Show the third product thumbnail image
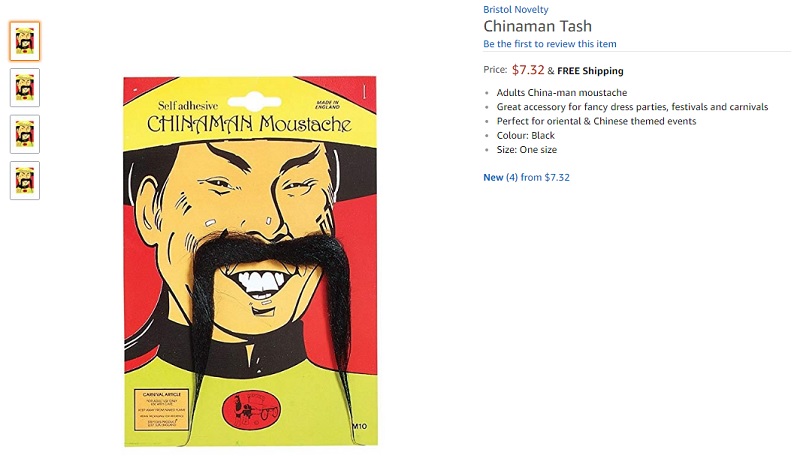Screen dimensions: 800x458 tap(24, 134)
